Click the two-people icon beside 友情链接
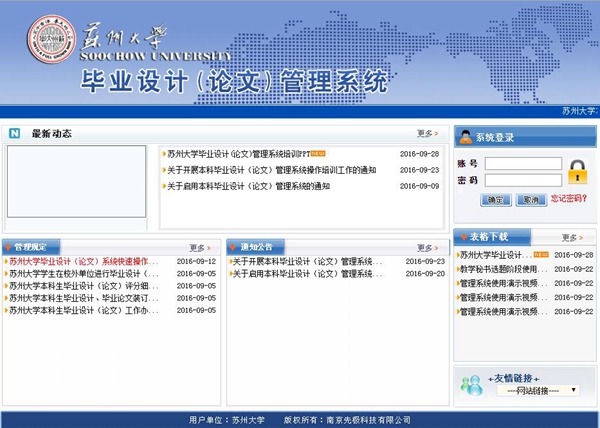 (472, 385)
